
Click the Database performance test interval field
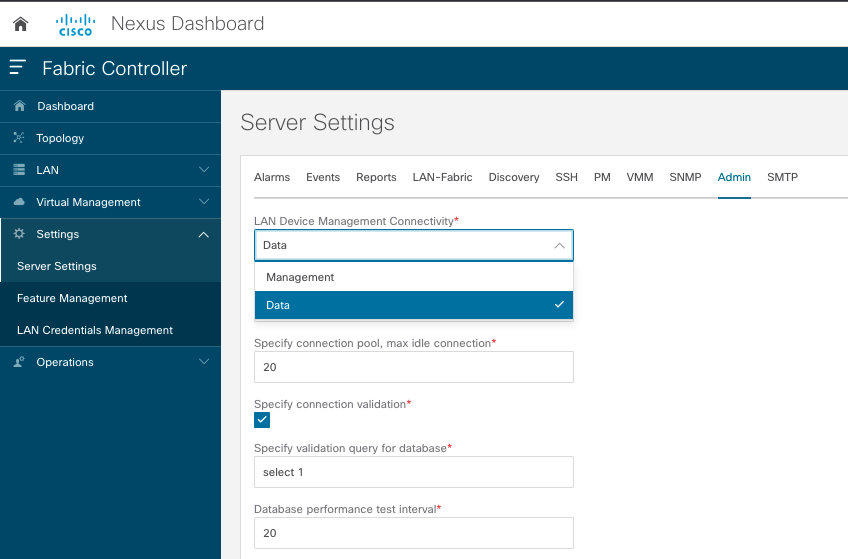(x=414, y=533)
